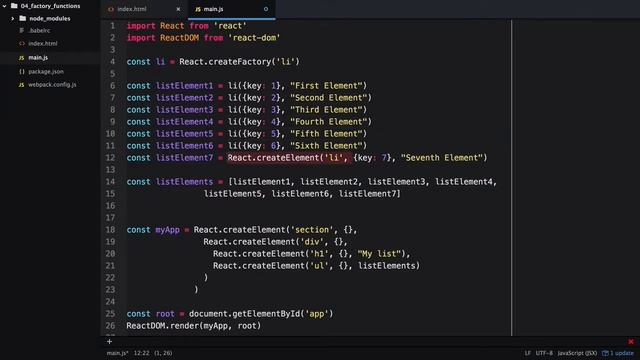Click the red X icon at bottom right
Image resolution: width=640 pixels, height=360 pixels.
(x=631, y=341)
